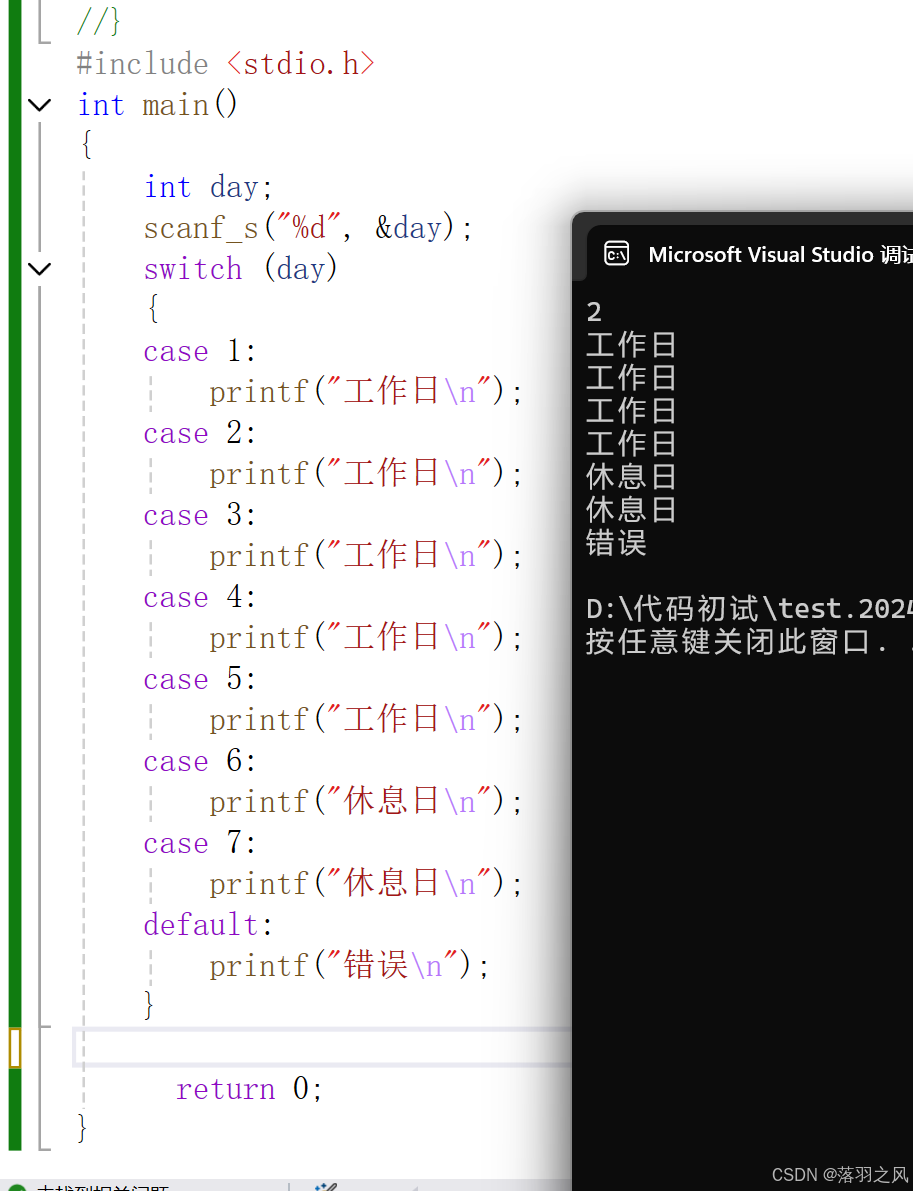Click the input '2' in console output
The height and width of the screenshot is (1191, 913).
pyautogui.click(x=594, y=312)
